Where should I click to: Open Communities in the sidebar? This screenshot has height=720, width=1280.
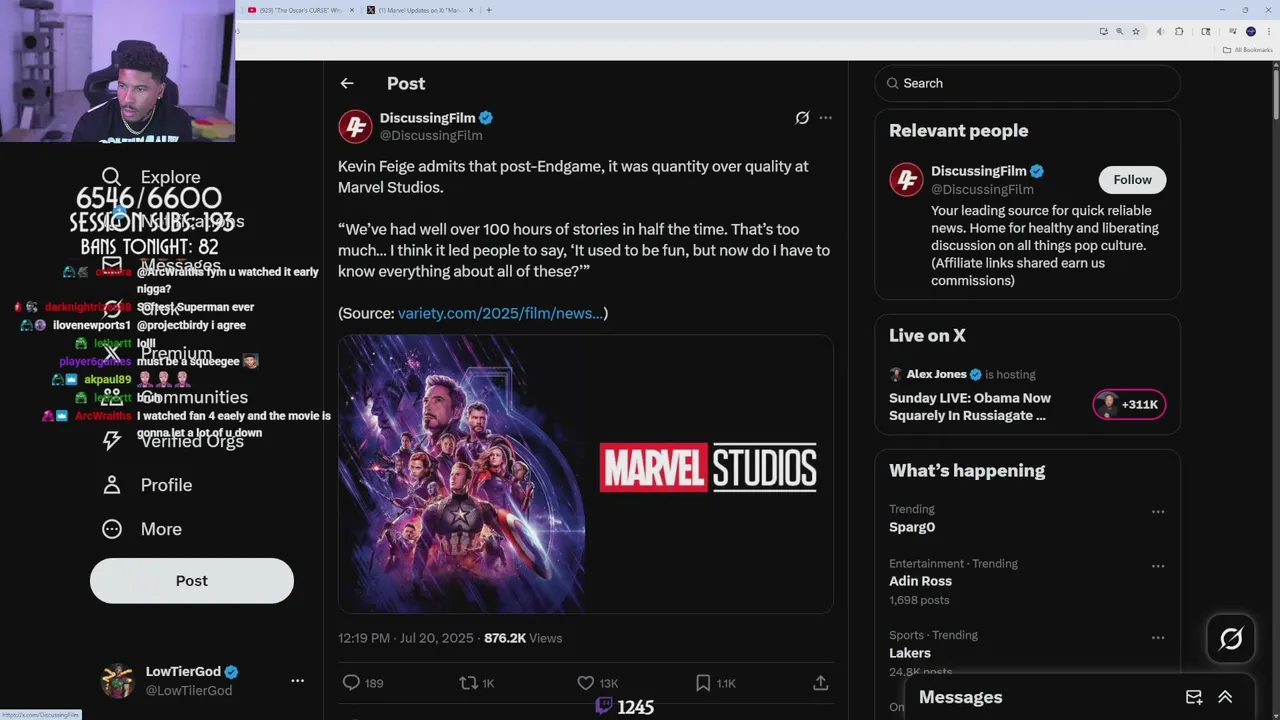175,397
